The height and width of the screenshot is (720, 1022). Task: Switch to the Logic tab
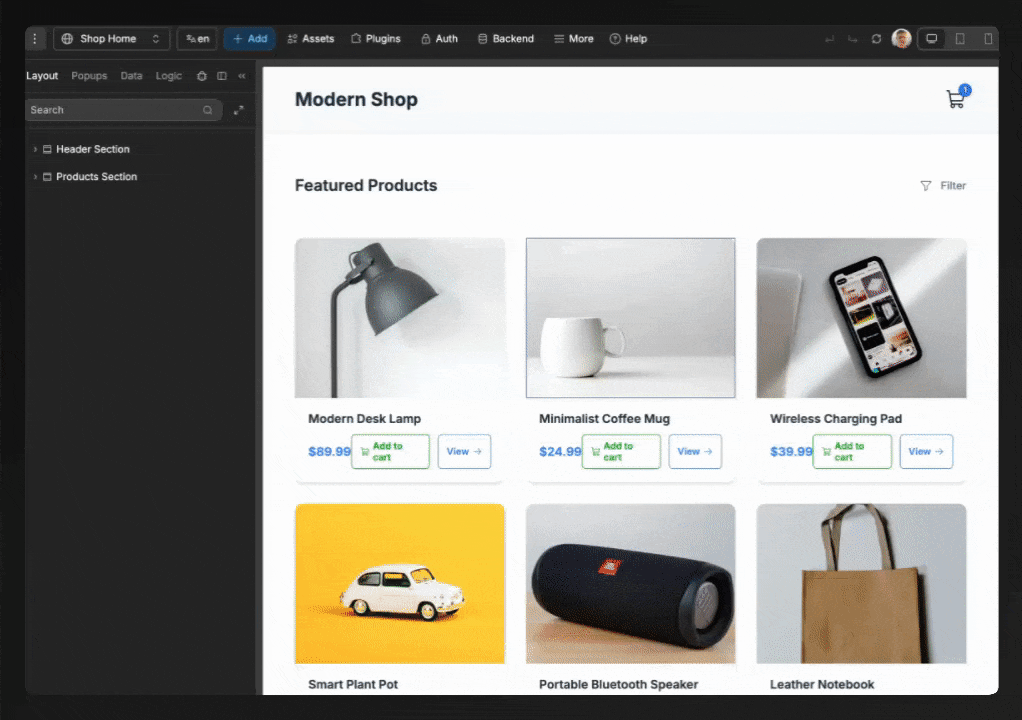tap(168, 76)
